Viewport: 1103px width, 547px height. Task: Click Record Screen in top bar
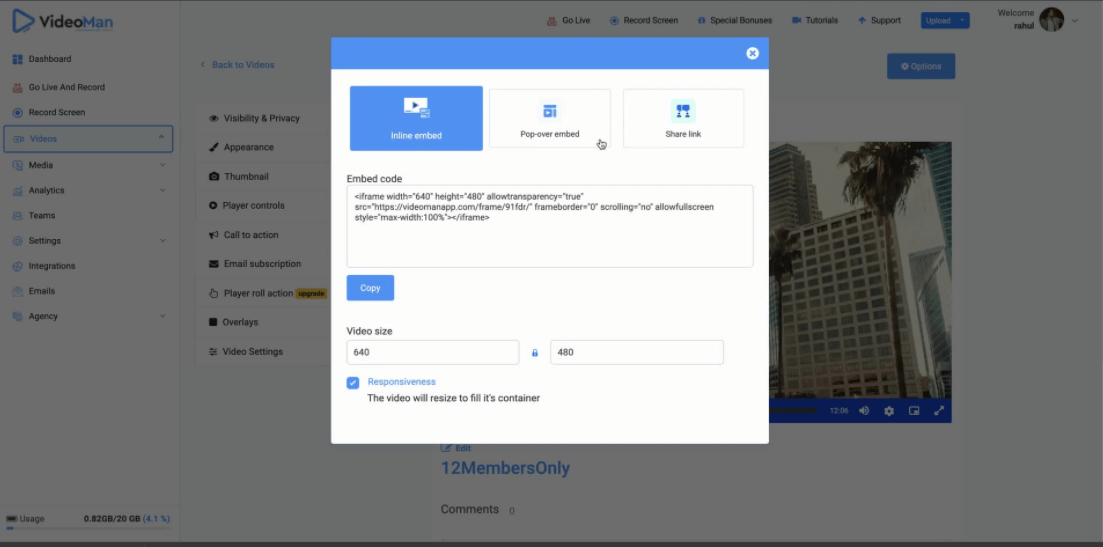pos(643,20)
